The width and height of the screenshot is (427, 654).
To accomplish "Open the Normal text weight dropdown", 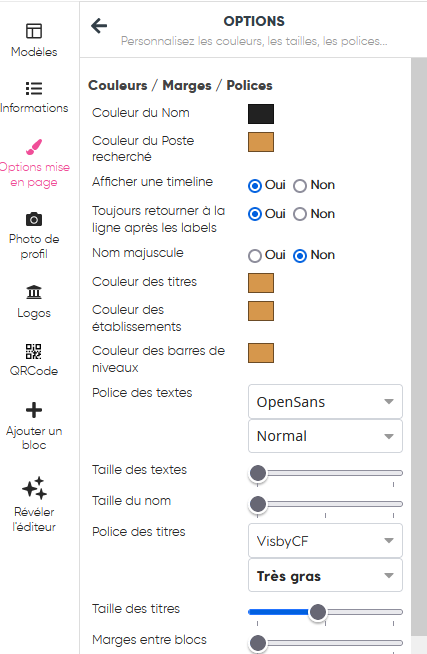I will click(325, 436).
